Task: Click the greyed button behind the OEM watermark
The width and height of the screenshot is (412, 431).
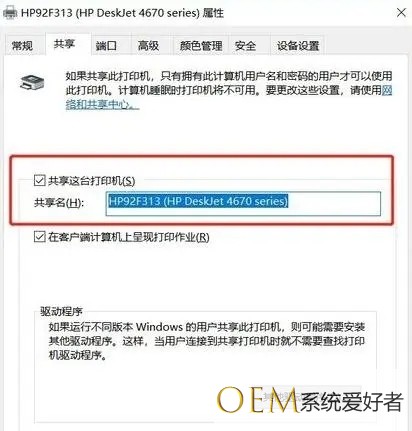Action: [311, 396]
